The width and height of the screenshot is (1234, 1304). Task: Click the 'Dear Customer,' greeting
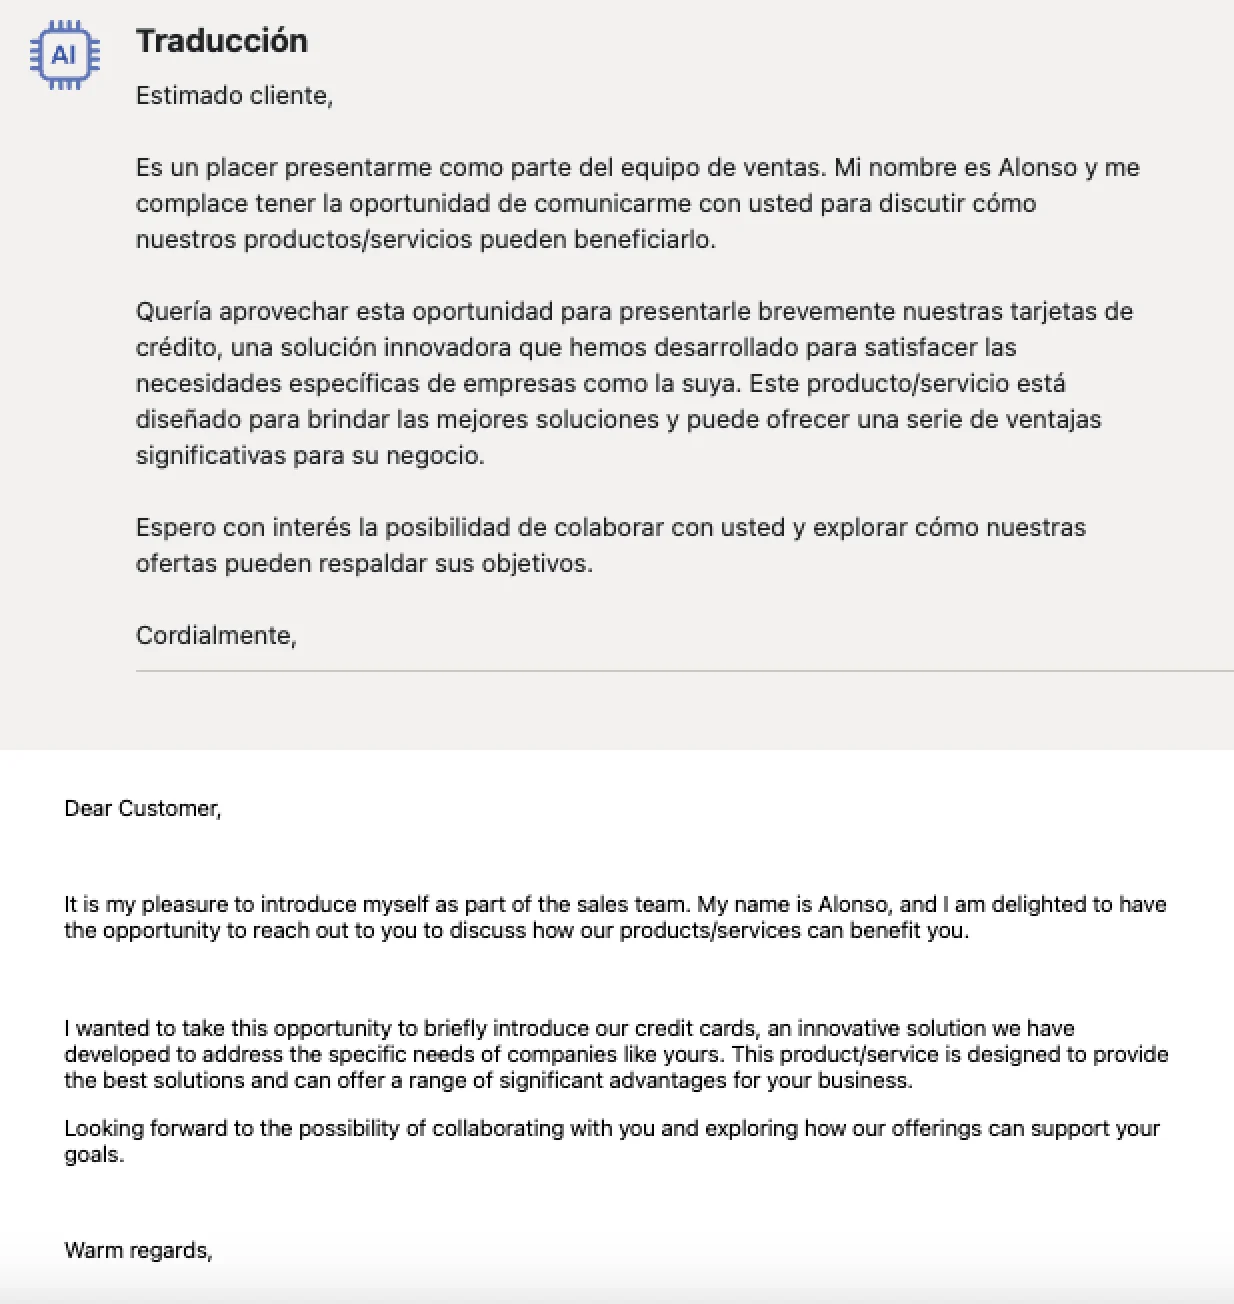tap(143, 808)
